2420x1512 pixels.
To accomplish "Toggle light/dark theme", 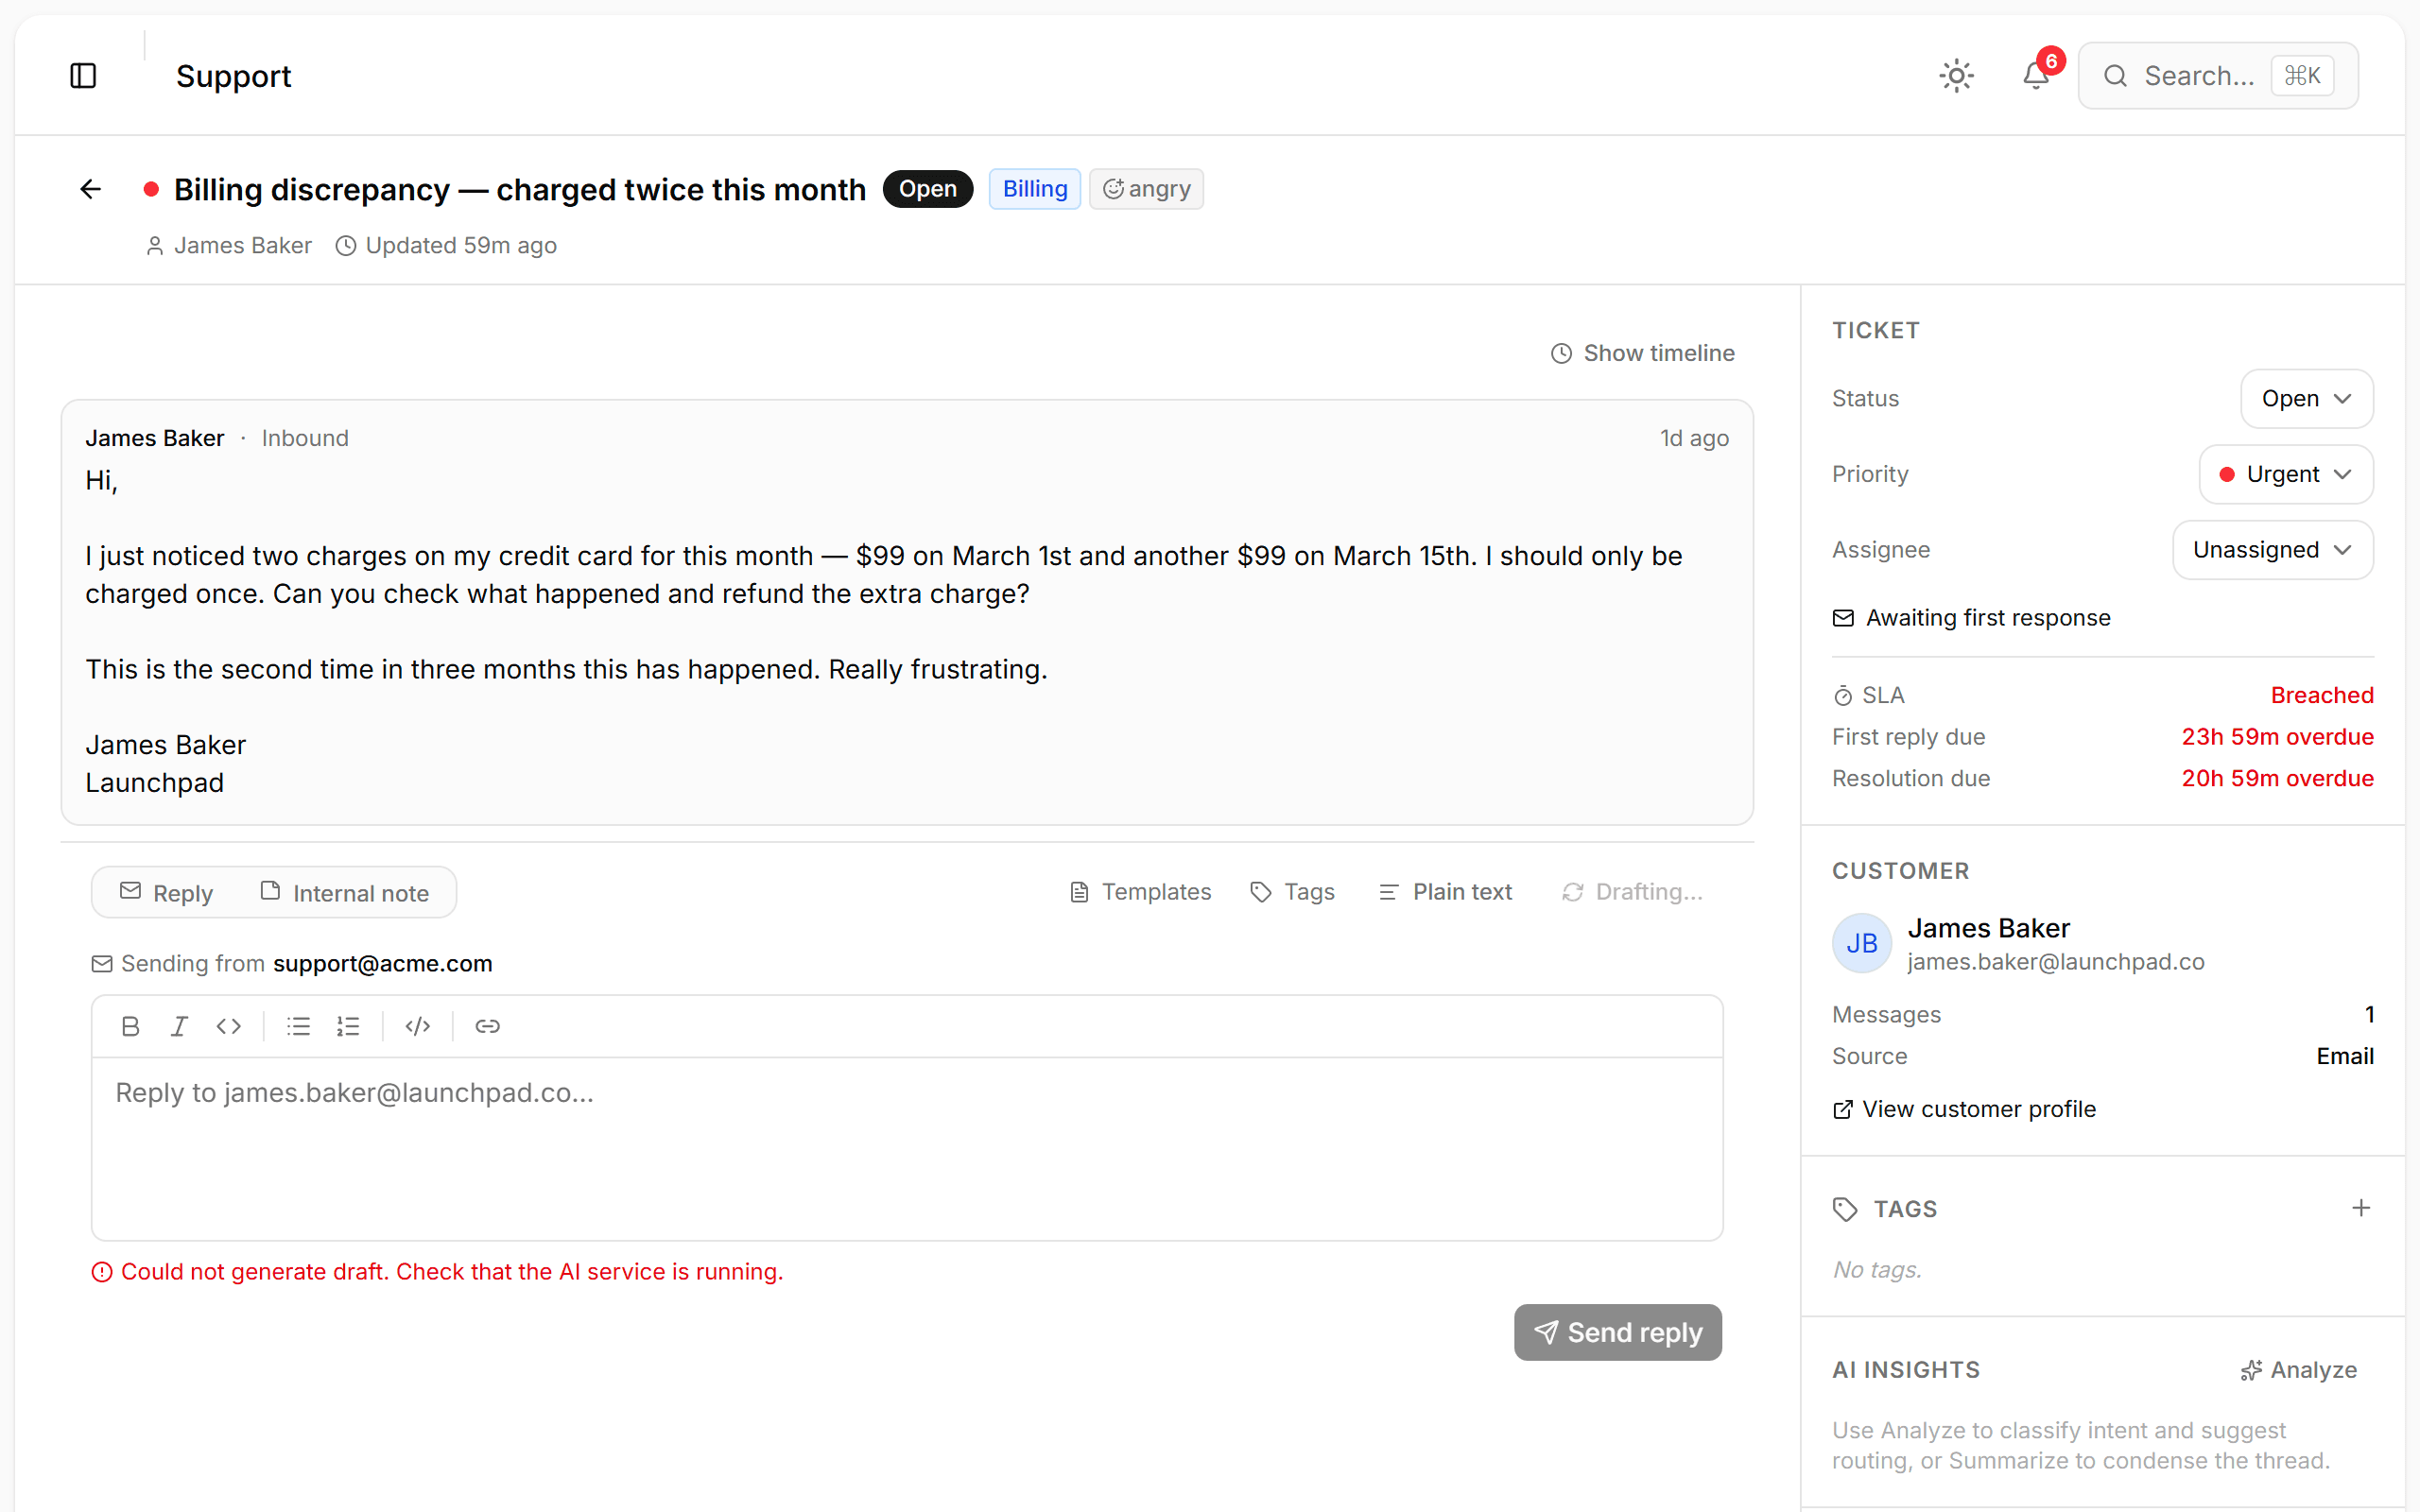I will [x=1956, y=75].
